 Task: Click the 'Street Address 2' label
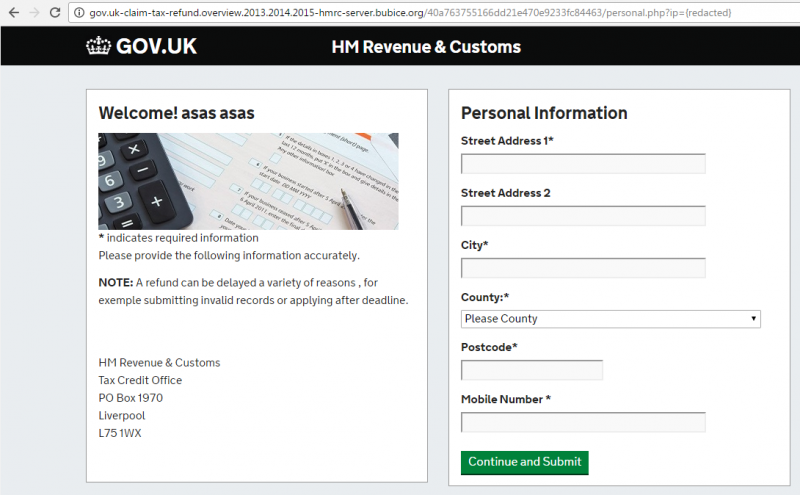506,193
